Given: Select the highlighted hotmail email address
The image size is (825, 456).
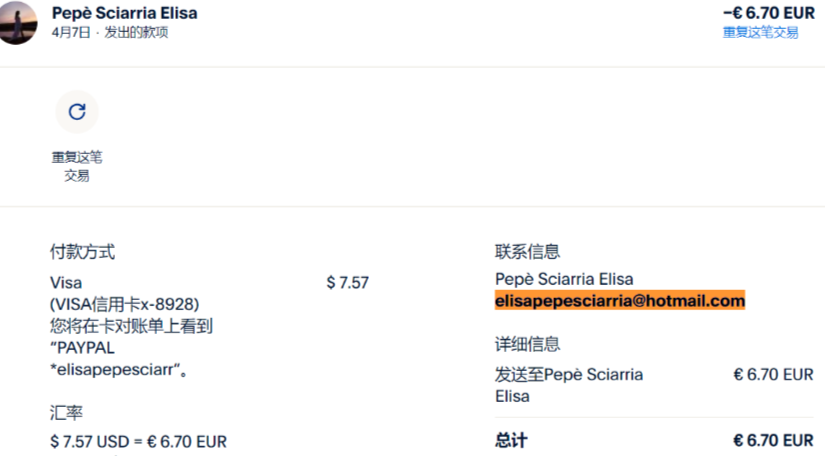Looking at the screenshot, I should coord(620,301).
